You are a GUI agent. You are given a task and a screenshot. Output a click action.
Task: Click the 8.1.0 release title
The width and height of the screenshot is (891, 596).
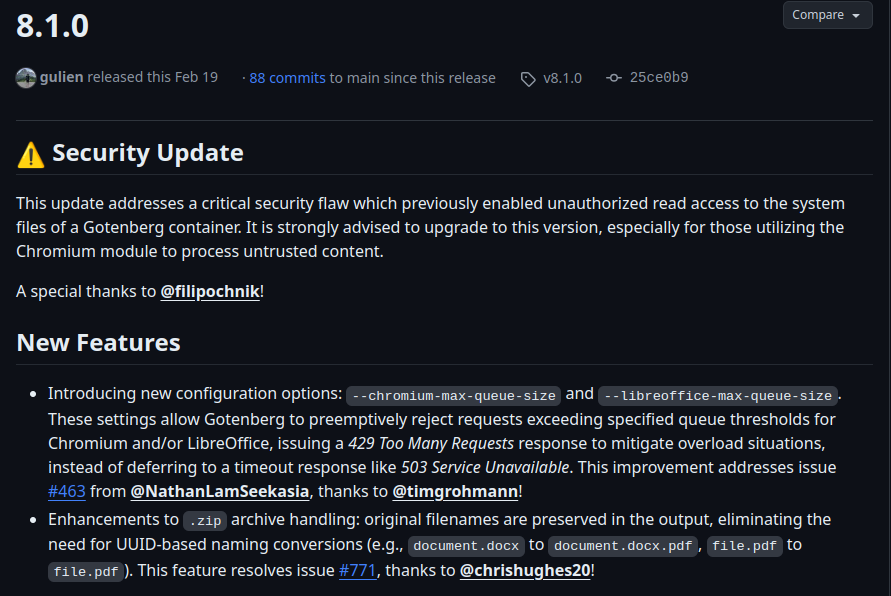point(53,27)
